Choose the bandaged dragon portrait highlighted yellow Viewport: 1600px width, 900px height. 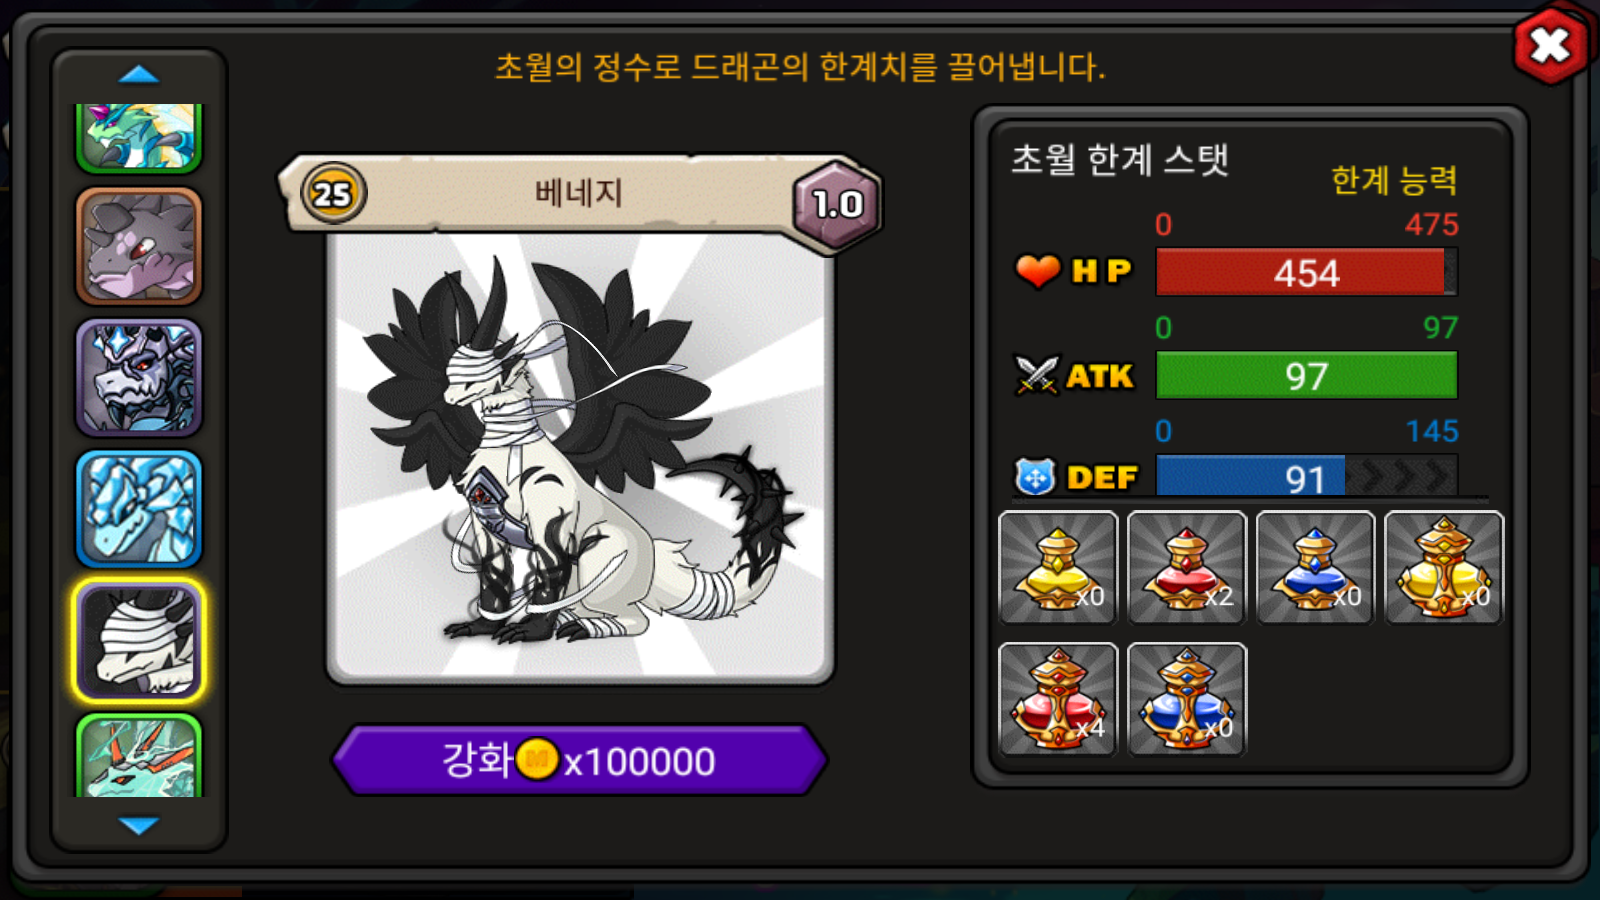pos(139,641)
